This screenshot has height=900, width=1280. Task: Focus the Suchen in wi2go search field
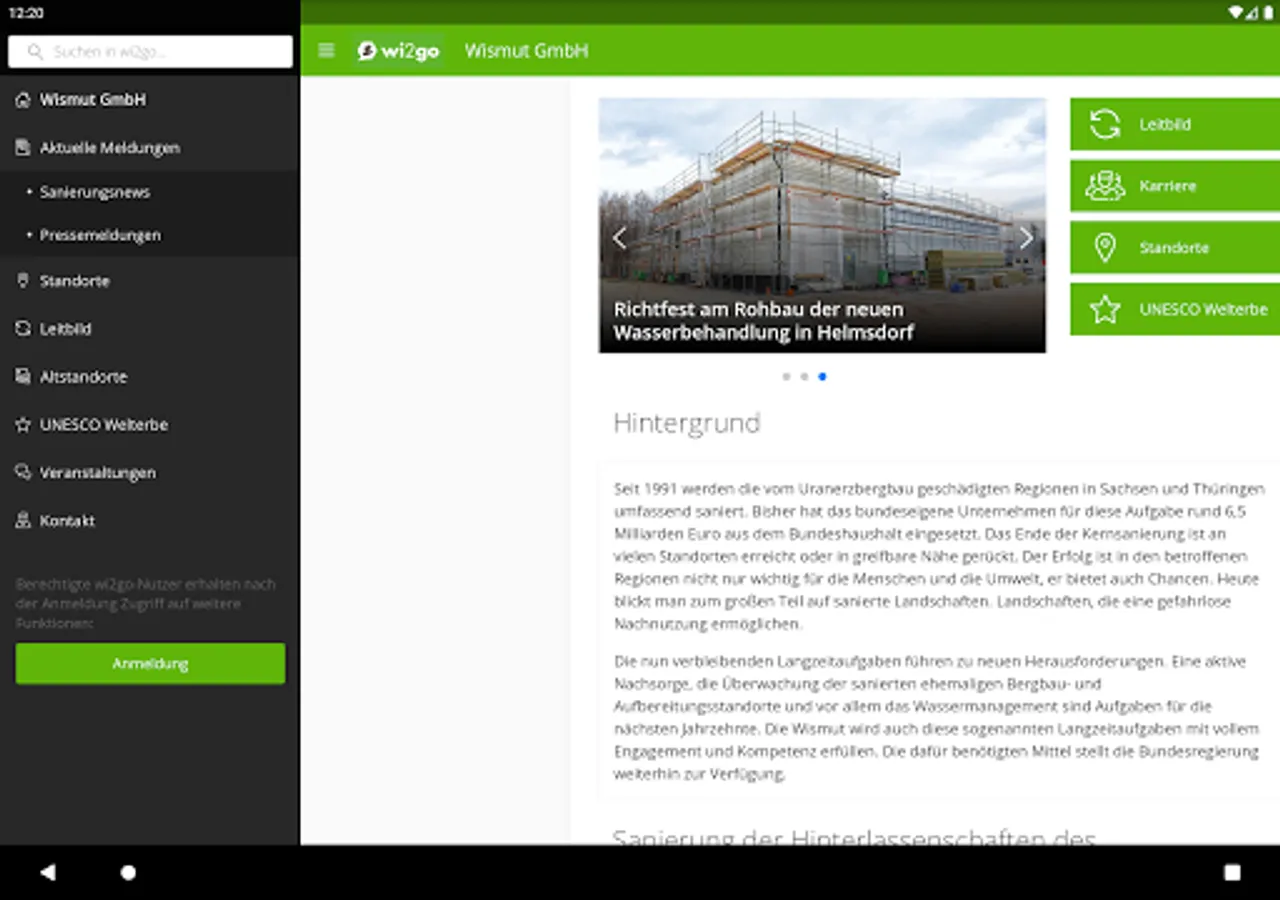click(150, 52)
